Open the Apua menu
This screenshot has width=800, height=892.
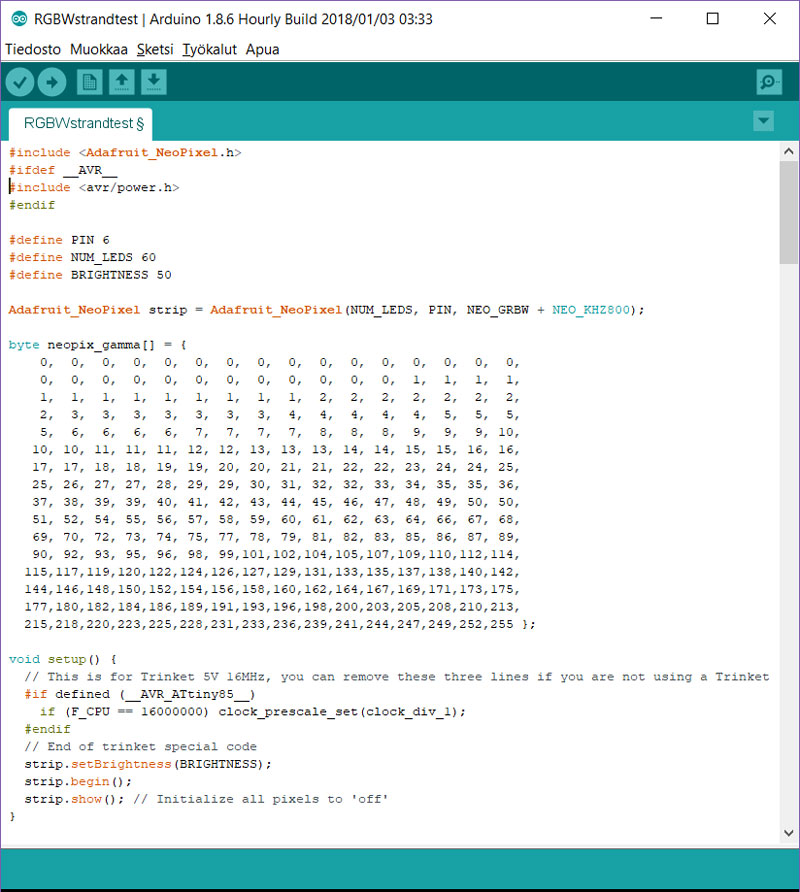pos(262,49)
